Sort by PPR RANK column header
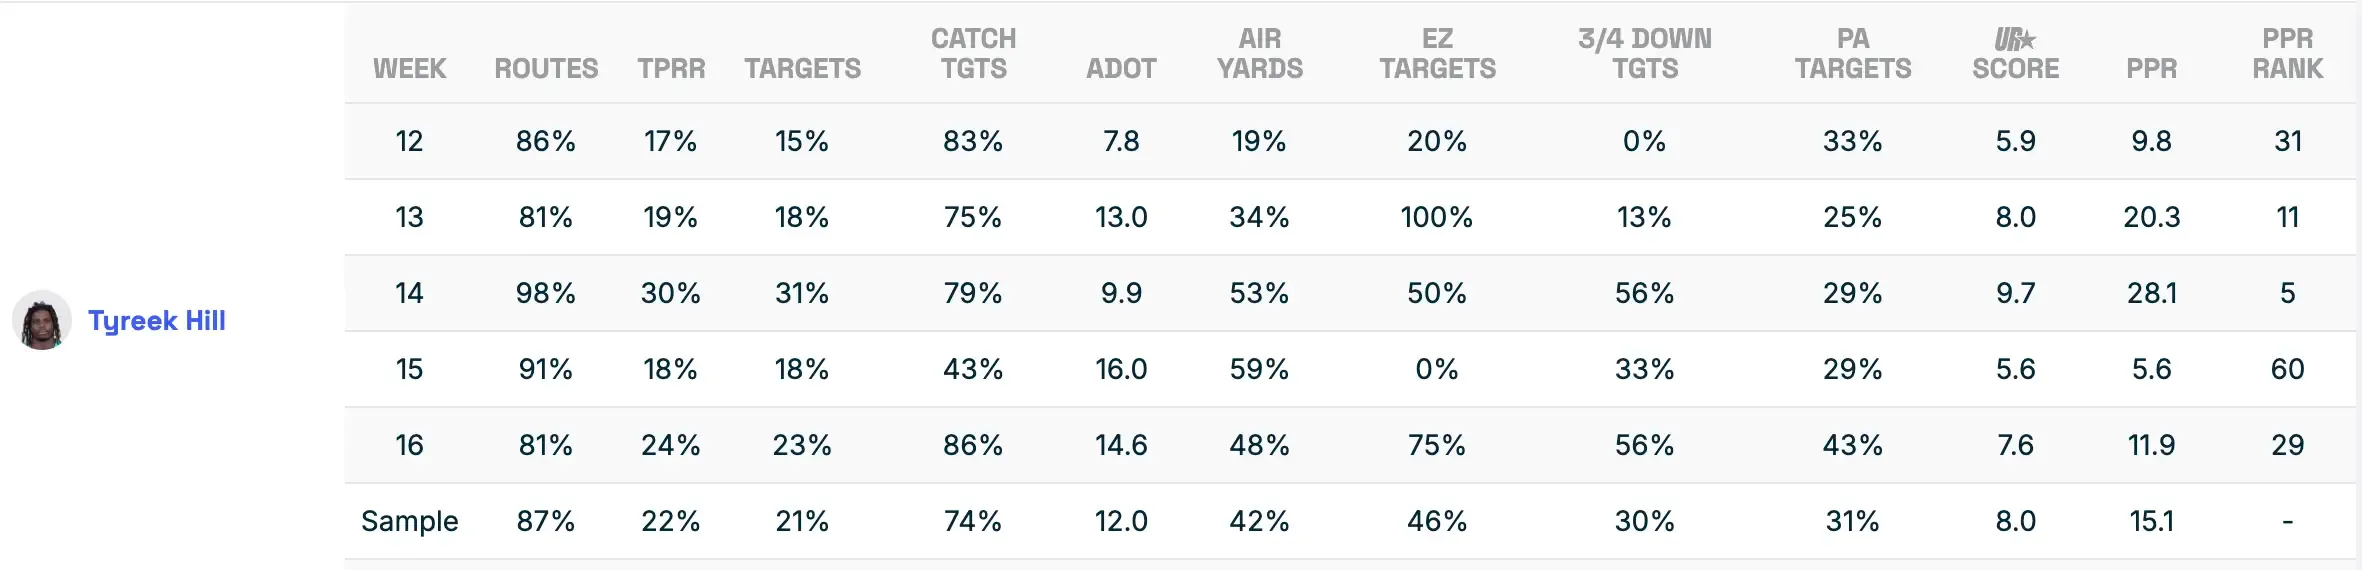 click(2287, 54)
